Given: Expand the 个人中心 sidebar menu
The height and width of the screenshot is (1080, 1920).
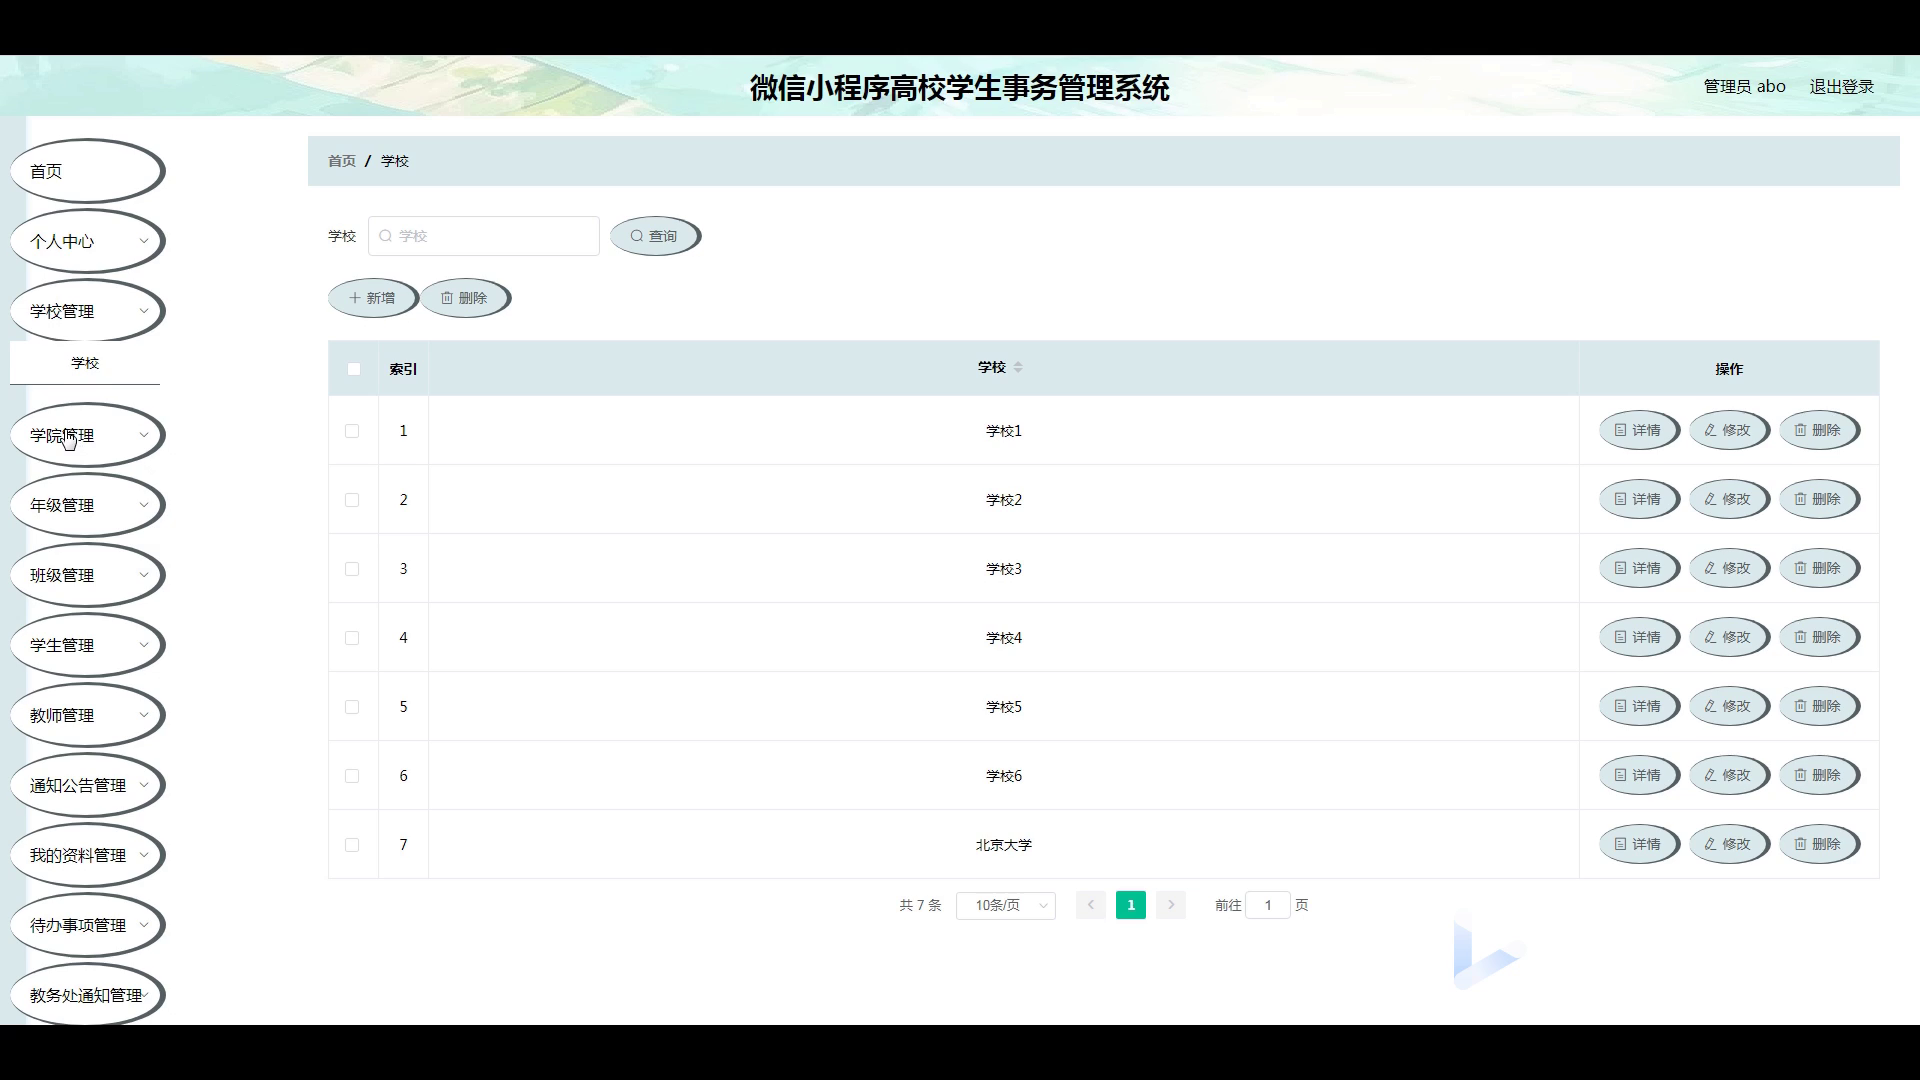Looking at the screenshot, I should pyautogui.click(x=87, y=241).
